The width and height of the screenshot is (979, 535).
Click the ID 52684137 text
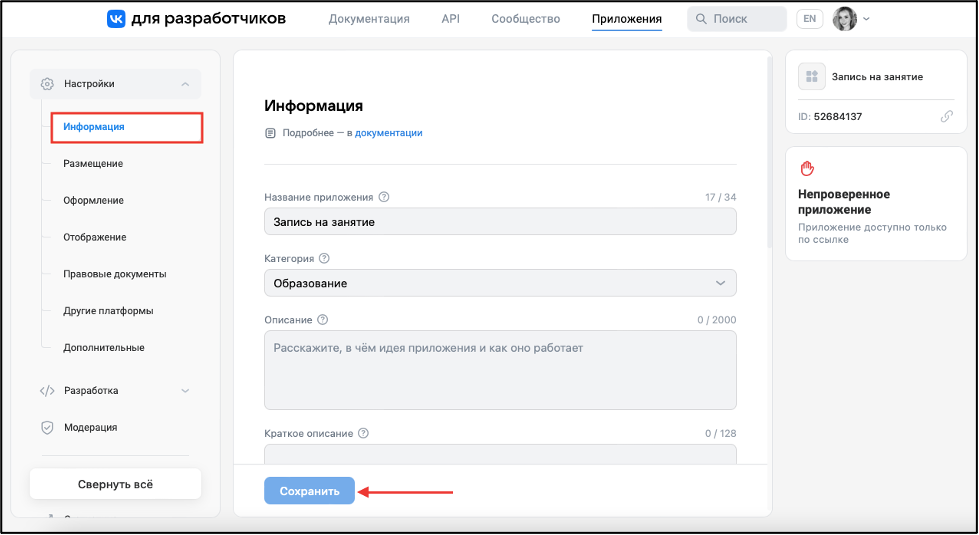[x=830, y=117]
